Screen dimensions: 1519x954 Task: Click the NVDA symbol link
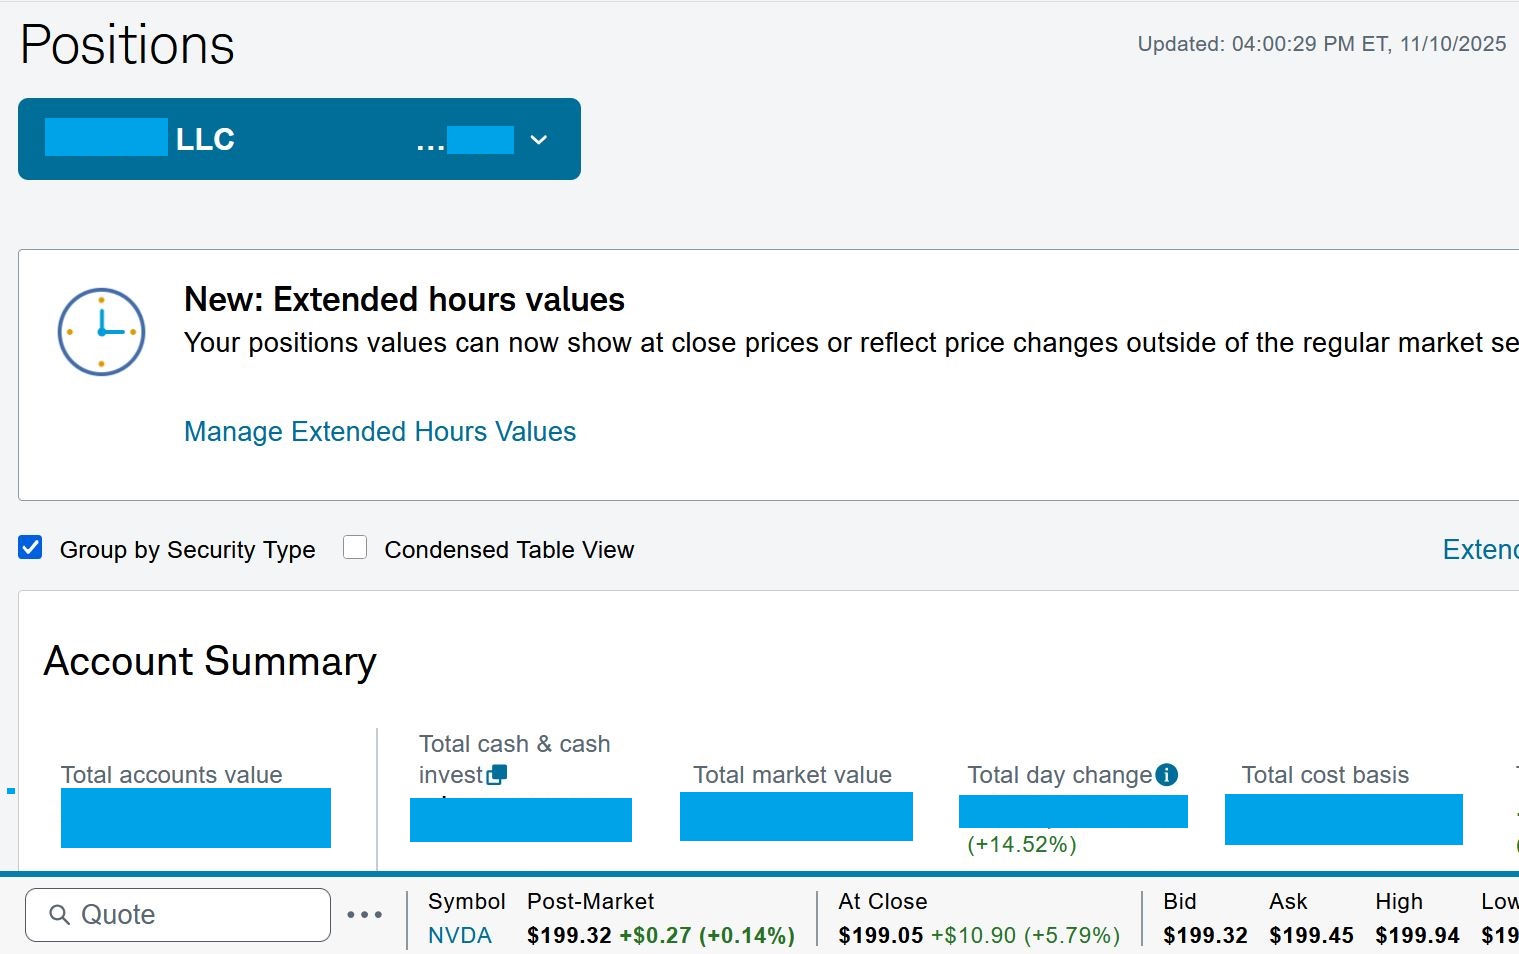click(460, 936)
